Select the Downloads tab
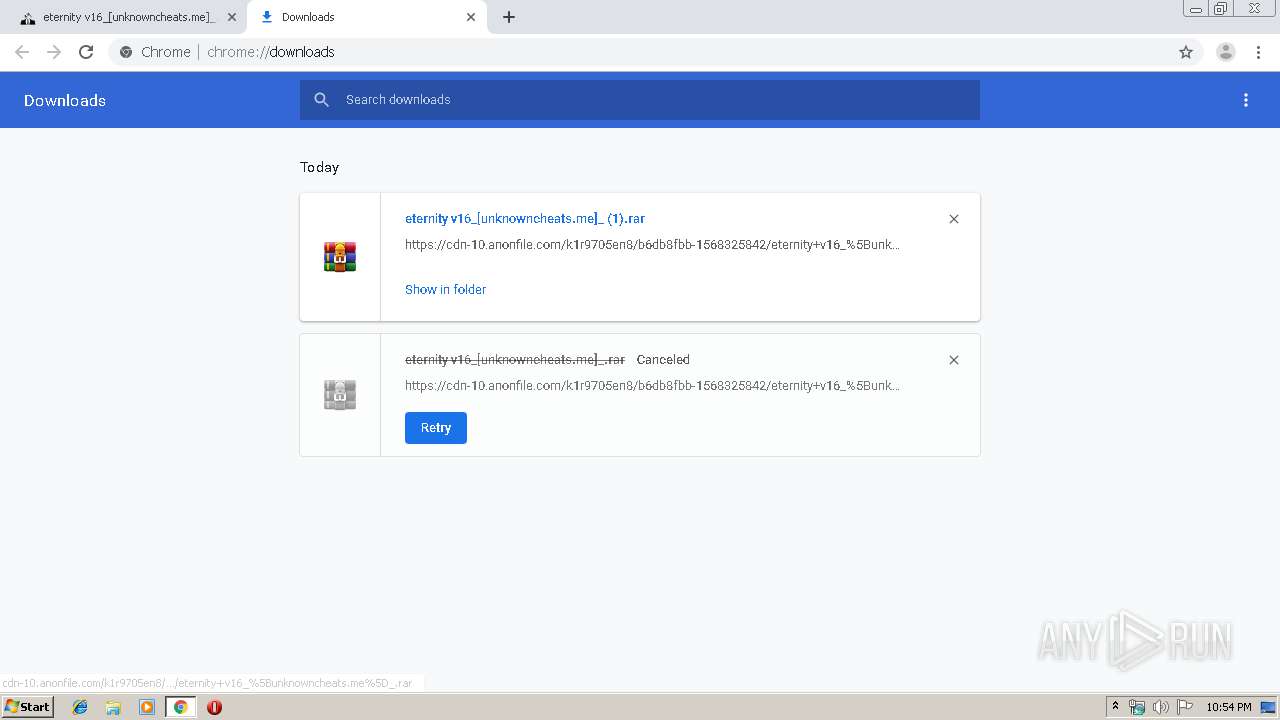Screen dimensions: 1280x720 [x=366, y=17]
